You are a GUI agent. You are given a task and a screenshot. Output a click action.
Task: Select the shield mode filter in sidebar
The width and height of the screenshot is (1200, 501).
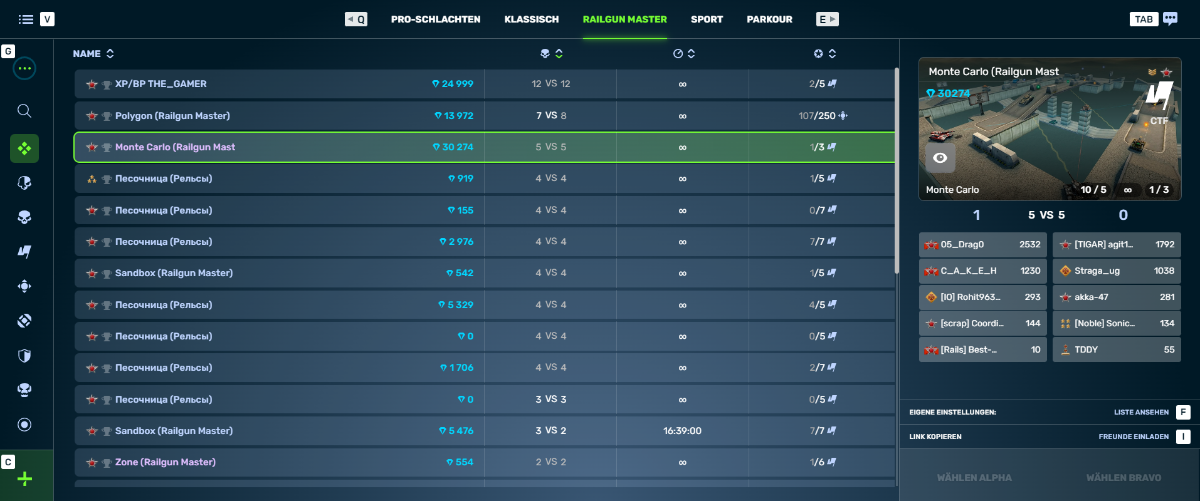(x=25, y=355)
